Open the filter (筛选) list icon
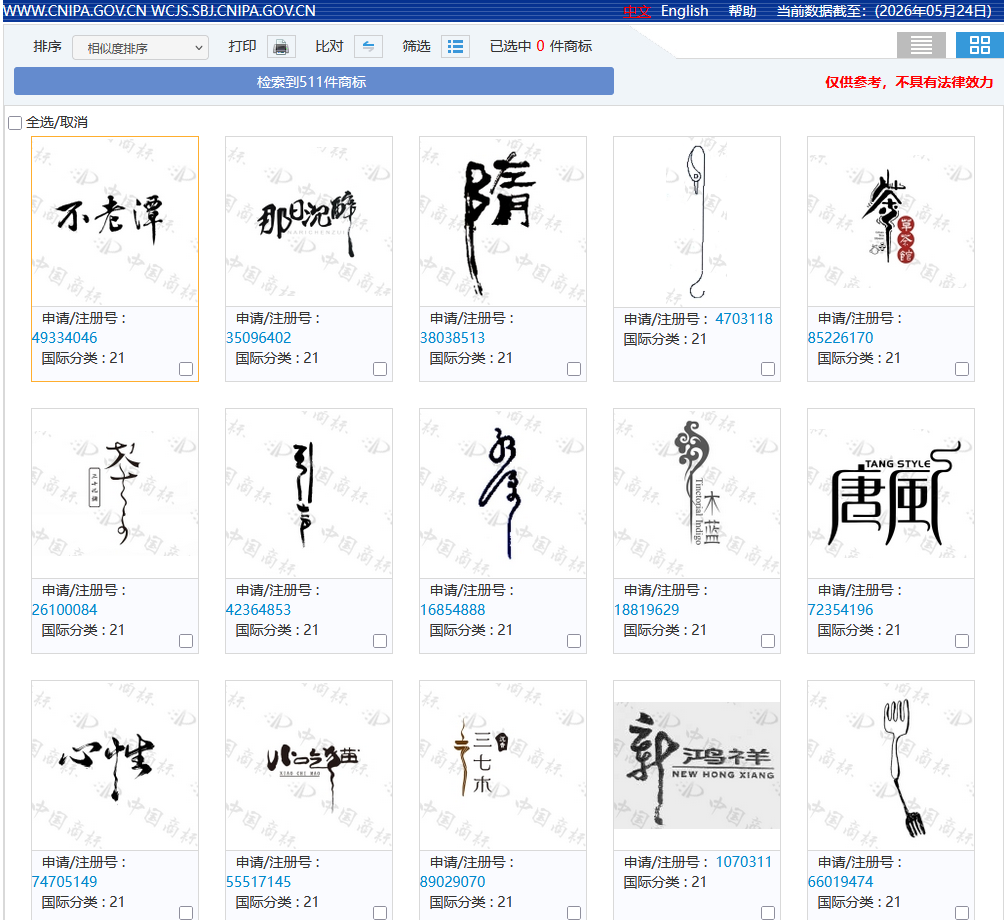1004x920 pixels. click(455, 47)
